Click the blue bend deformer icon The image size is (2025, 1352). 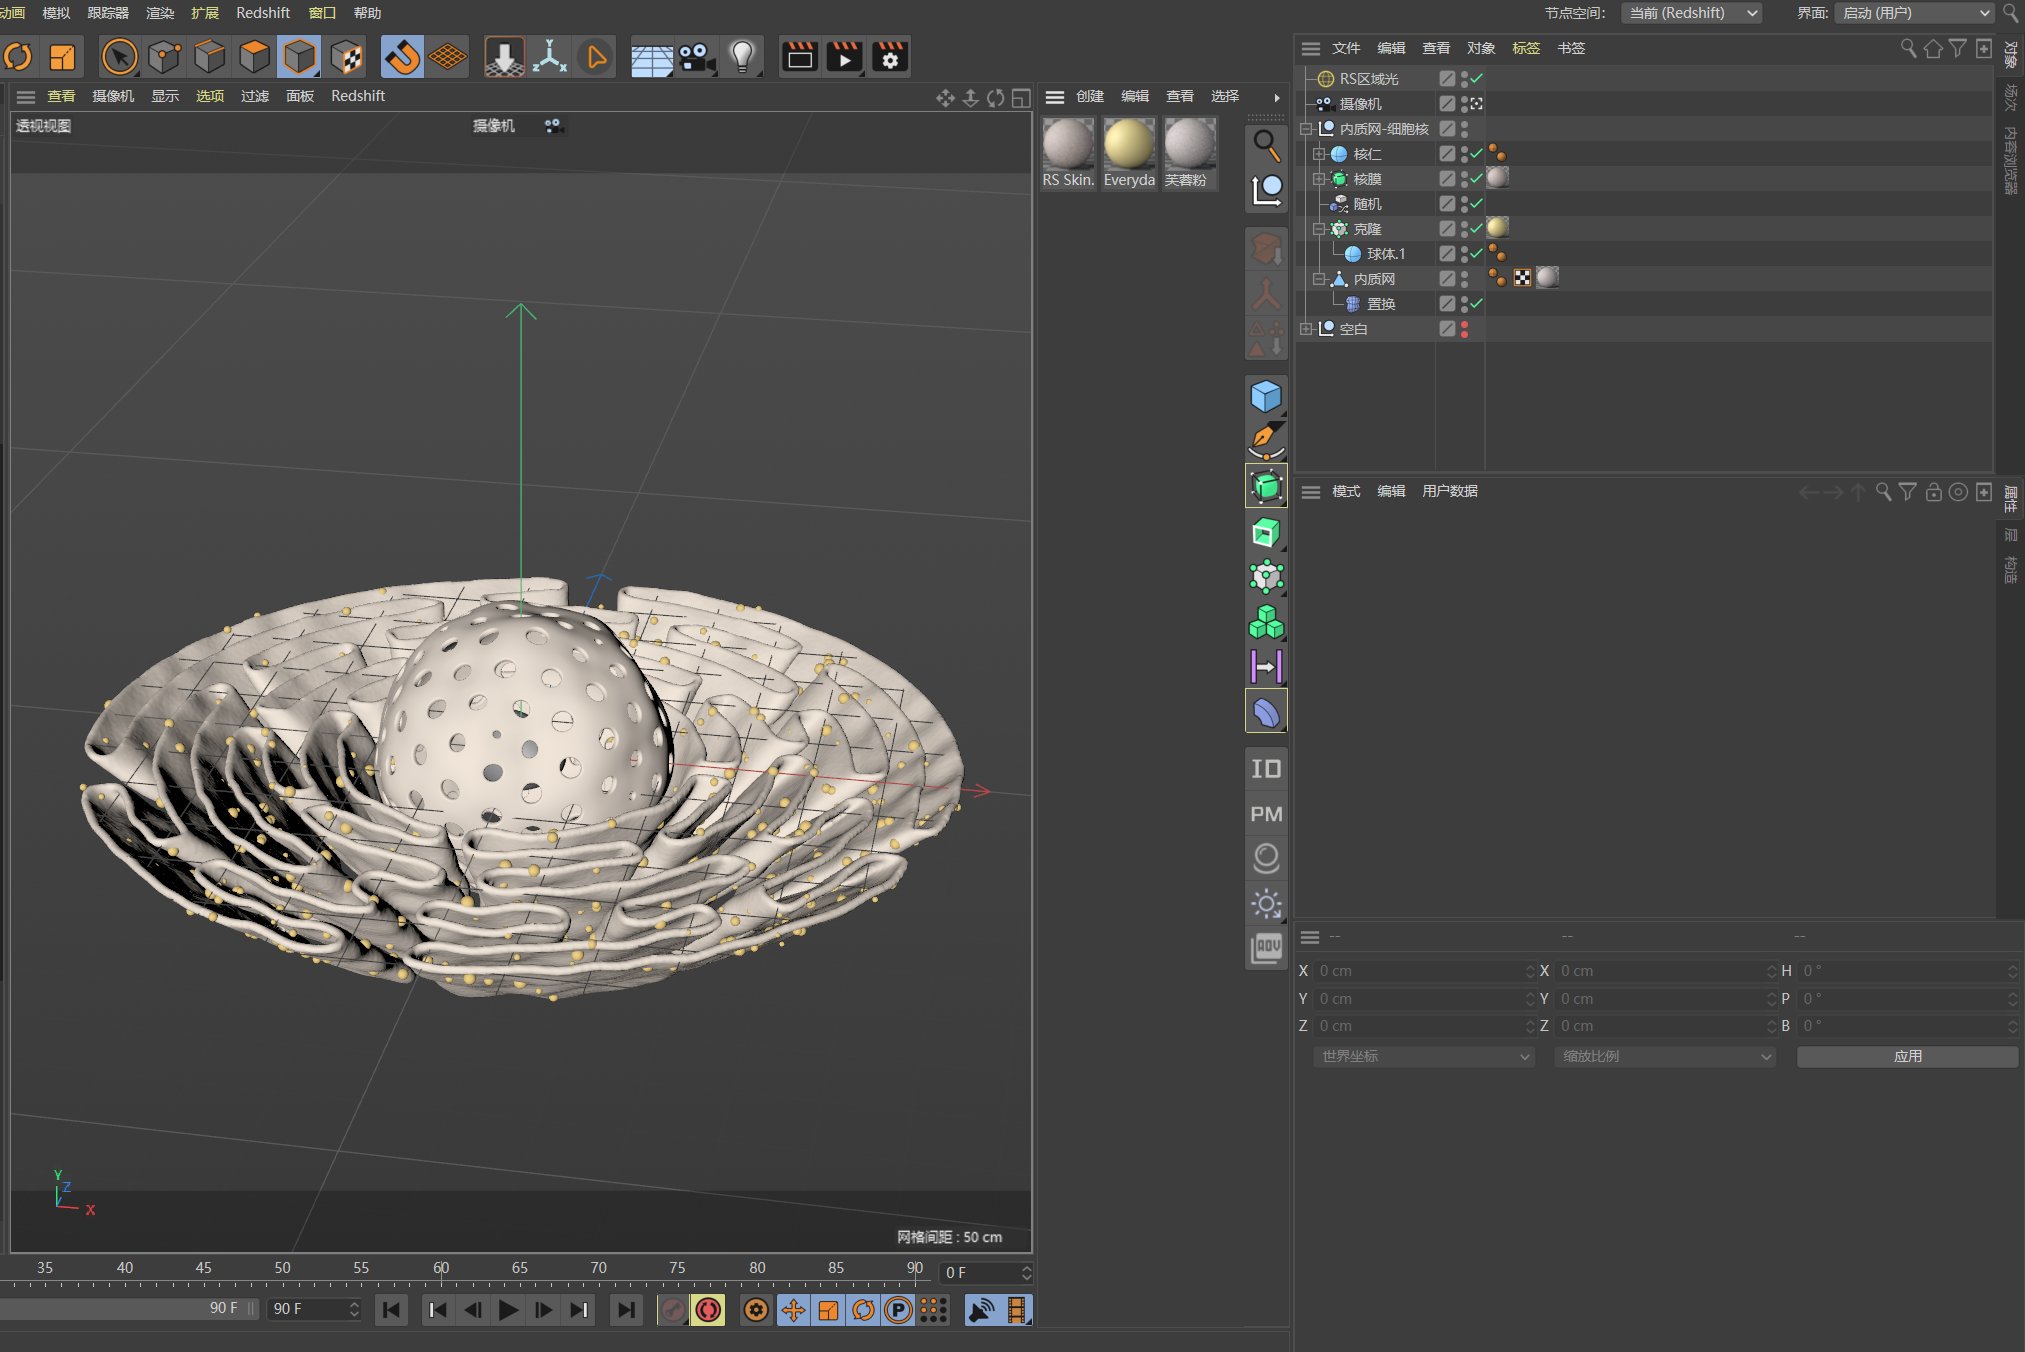pos(1266,712)
